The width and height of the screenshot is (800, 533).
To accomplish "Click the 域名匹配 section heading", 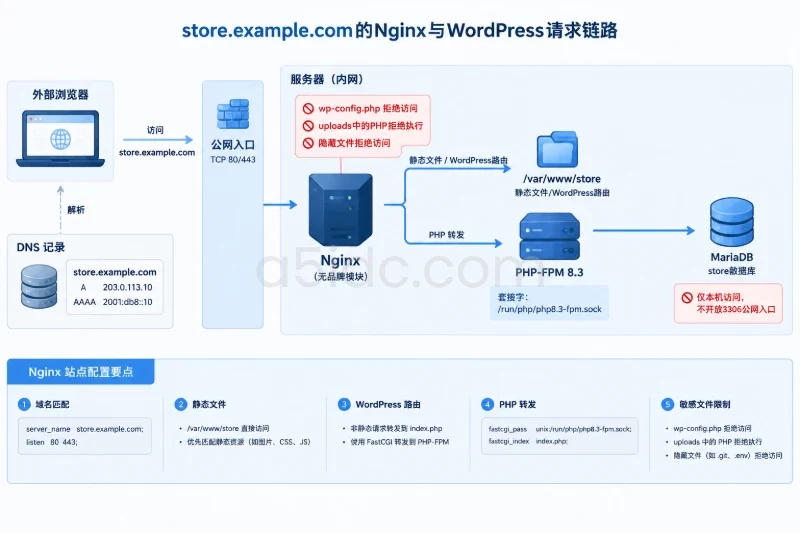I will point(52,404).
